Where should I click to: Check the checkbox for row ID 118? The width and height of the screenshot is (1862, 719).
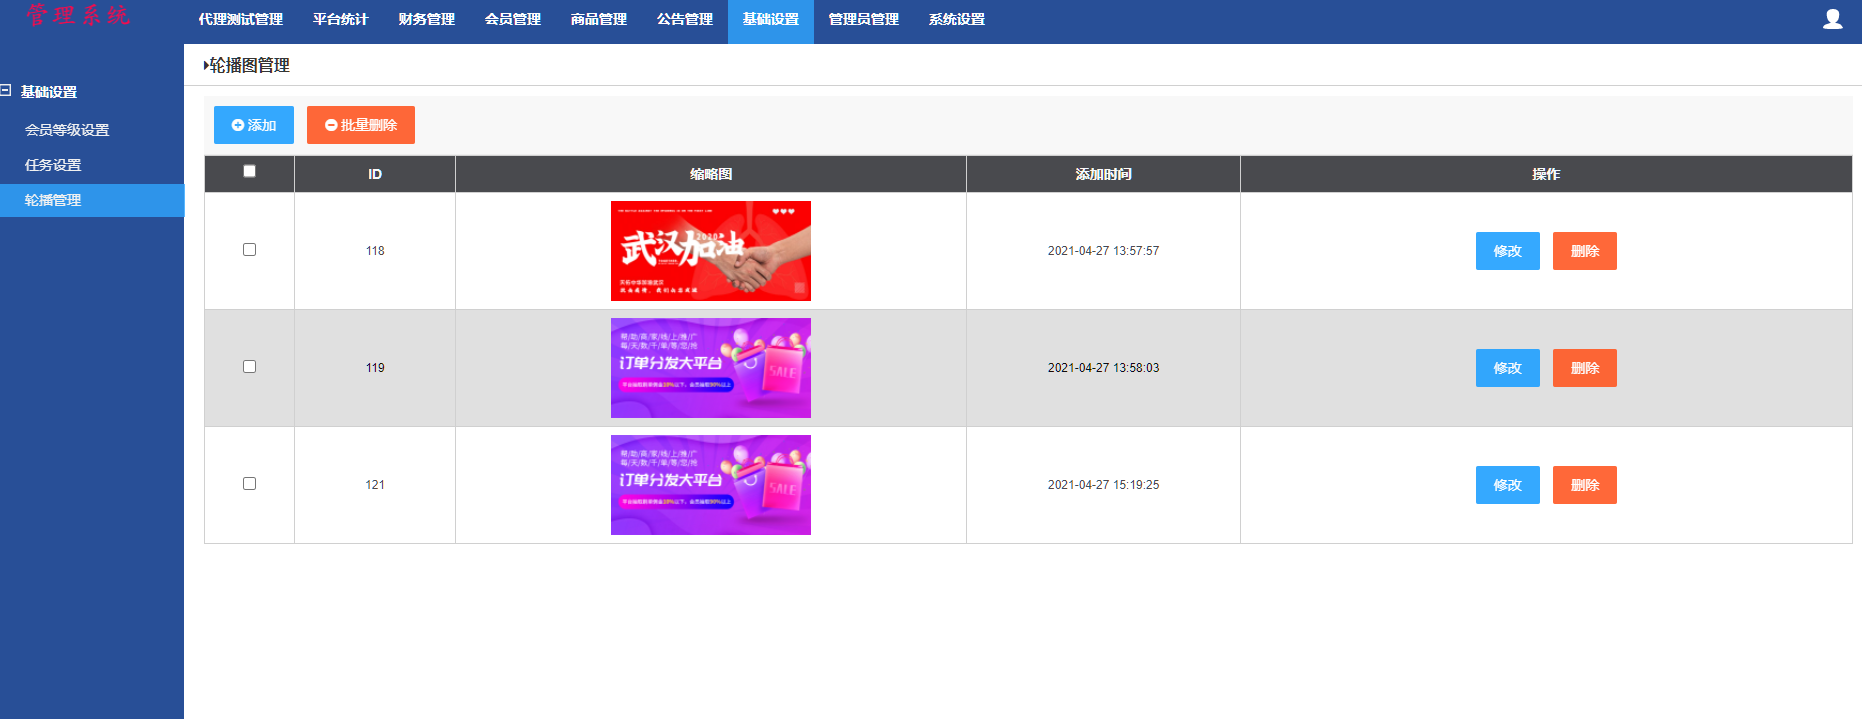(x=249, y=250)
